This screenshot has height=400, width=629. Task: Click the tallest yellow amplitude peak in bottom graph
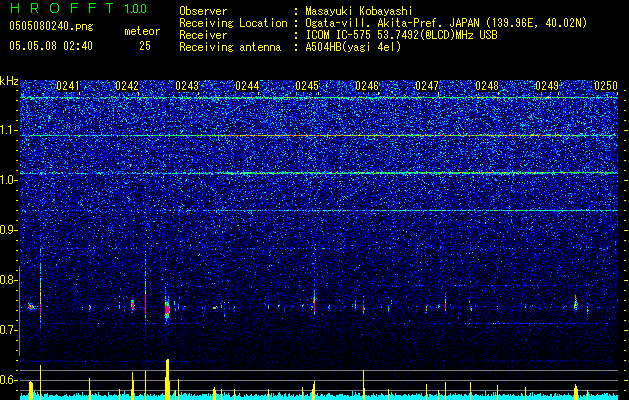click(167, 379)
